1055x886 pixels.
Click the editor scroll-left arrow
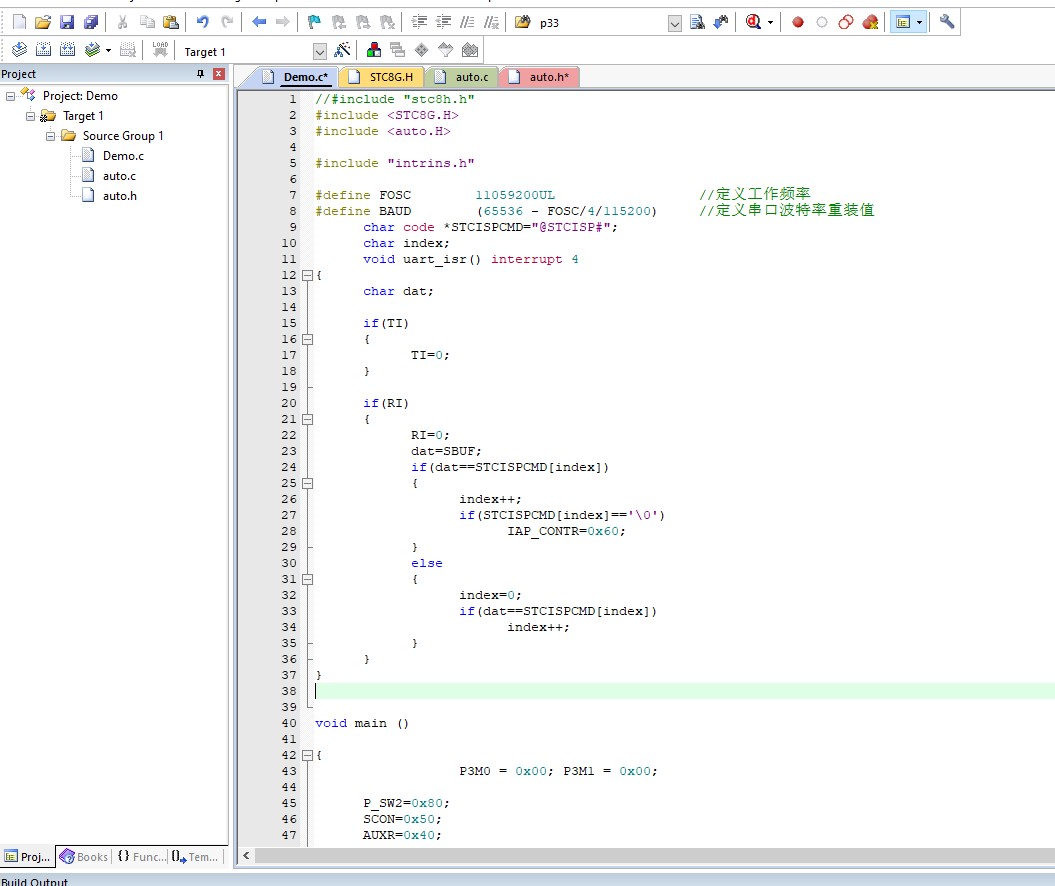(x=246, y=856)
